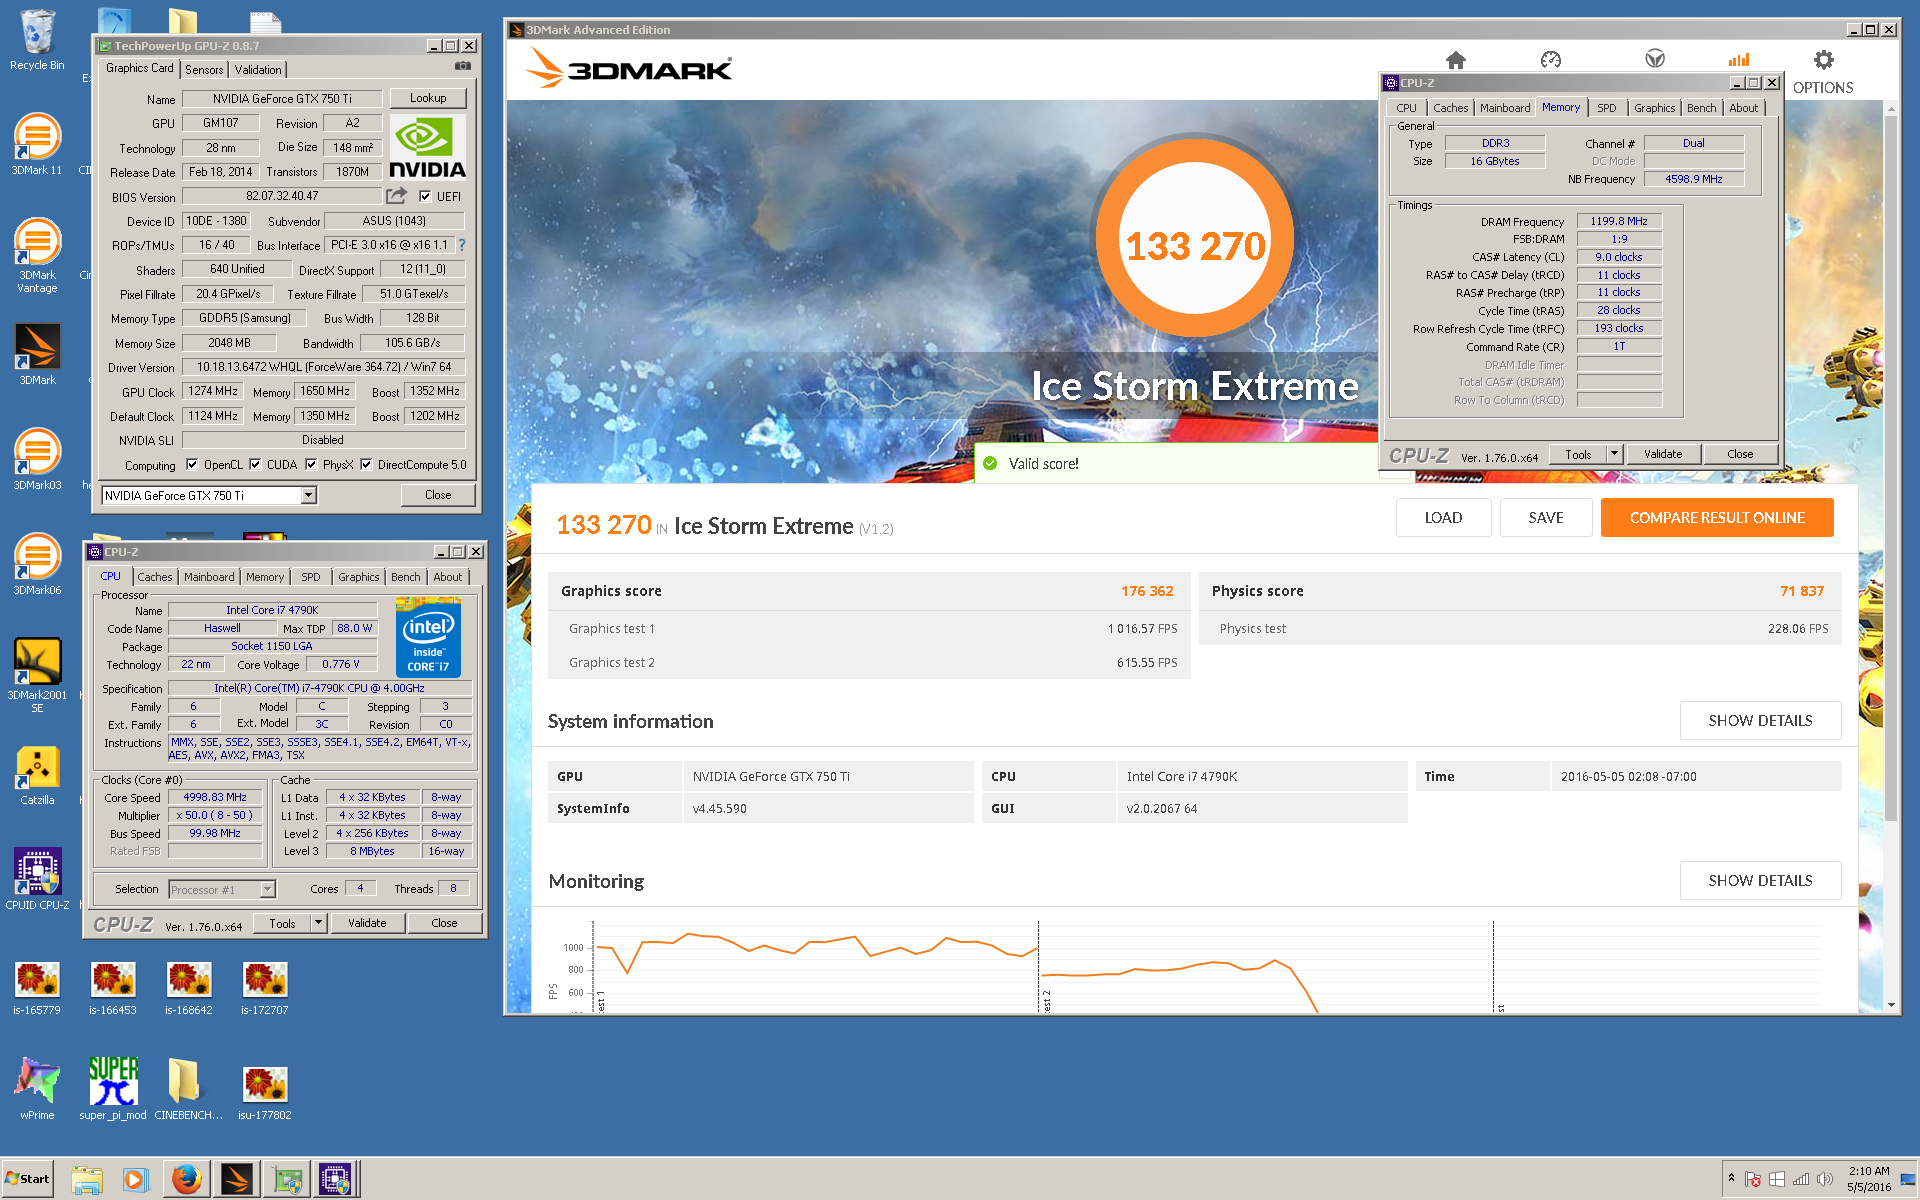Select the 3DMark Vantage desktop shortcut
The image size is (1920, 1200).
click(37, 255)
